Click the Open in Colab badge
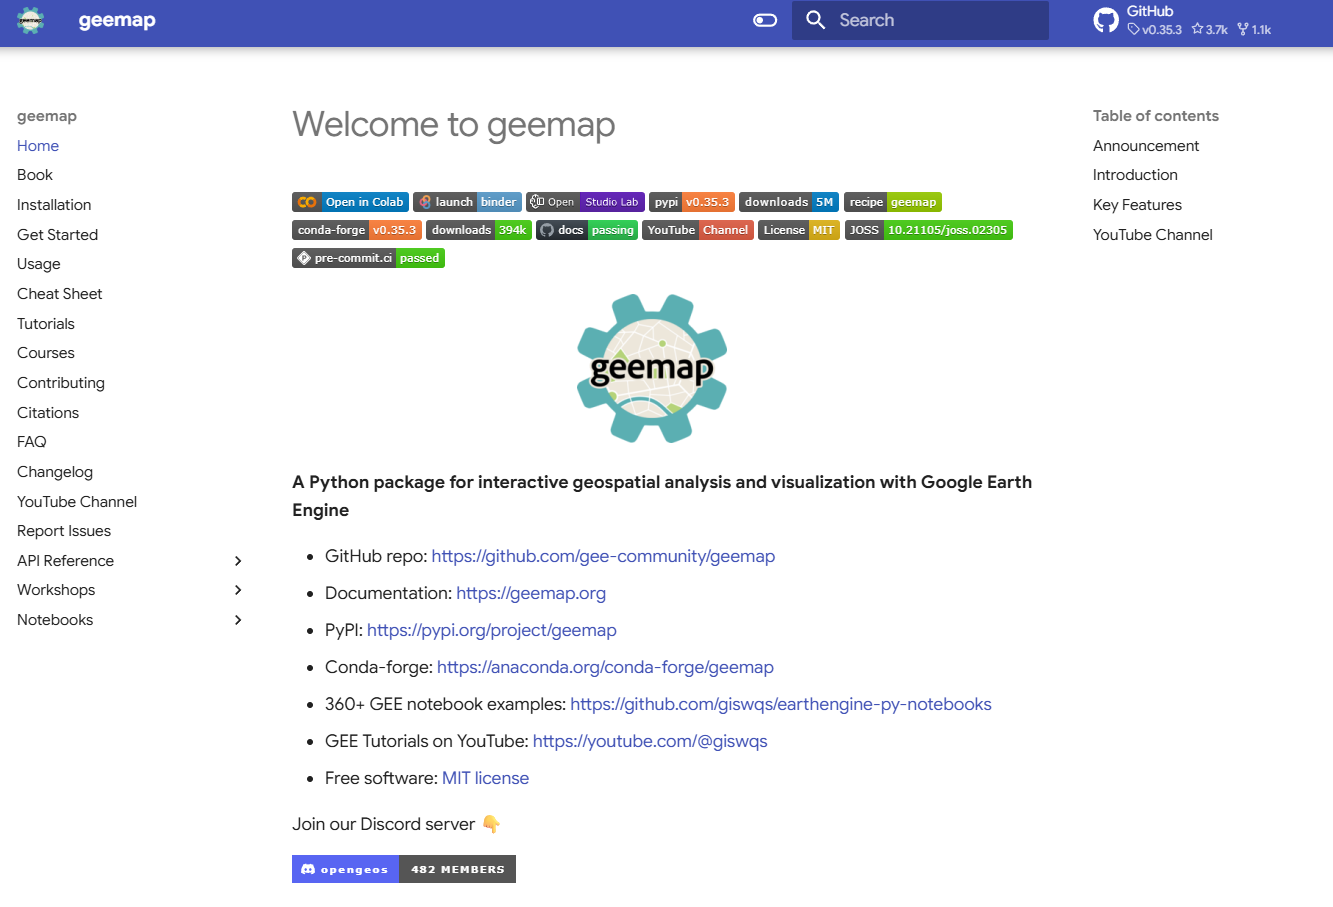The height and width of the screenshot is (907, 1333). (350, 202)
